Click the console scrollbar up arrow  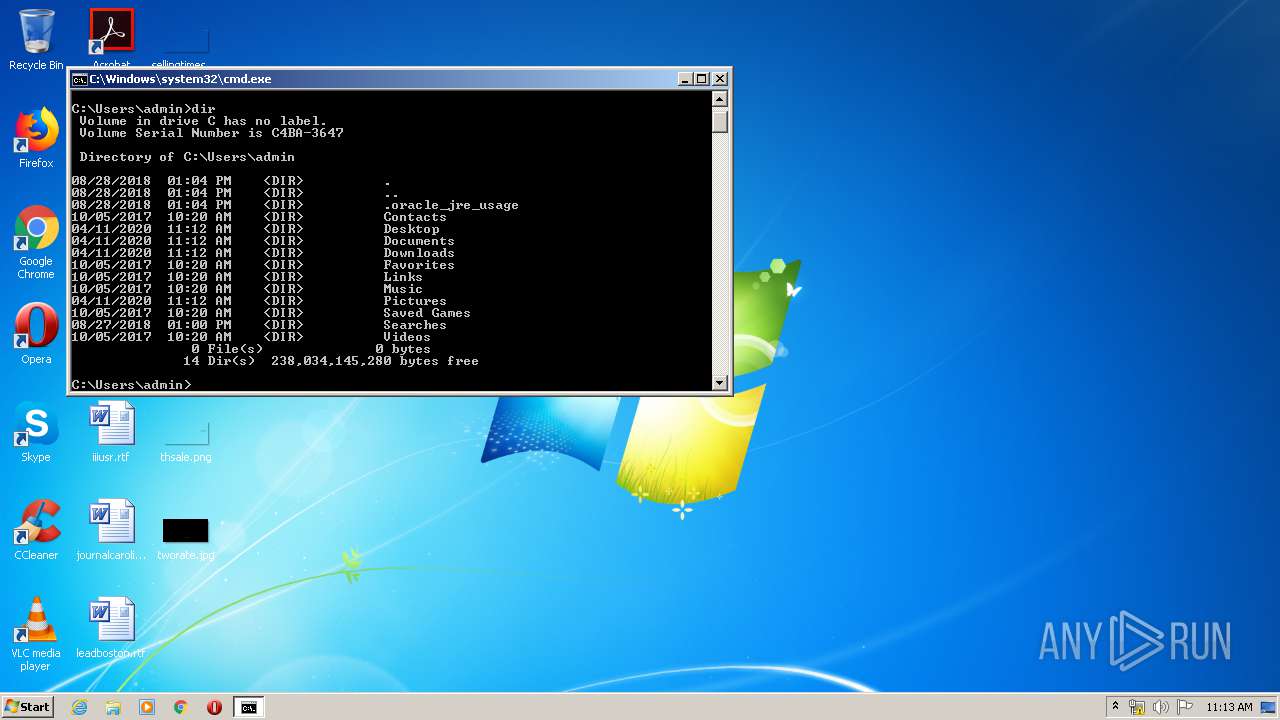point(720,99)
